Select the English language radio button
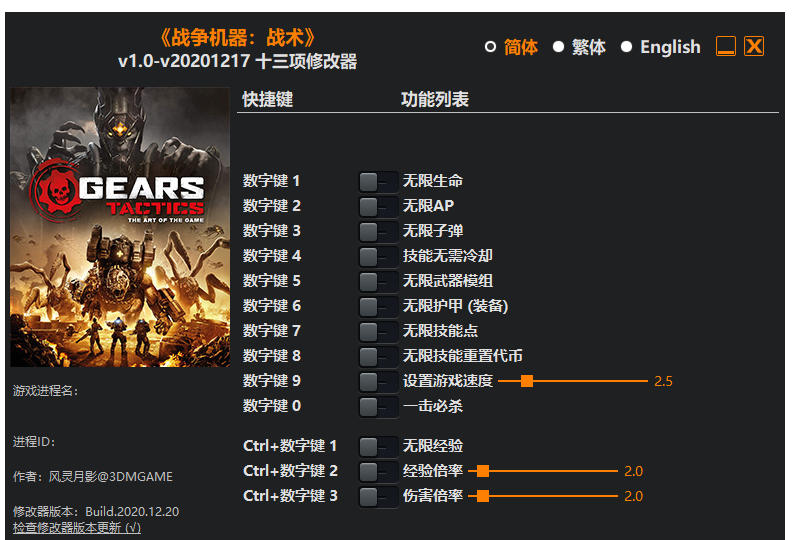Image resolution: width=798 pixels, height=540 pixels. tap(626, 47)
